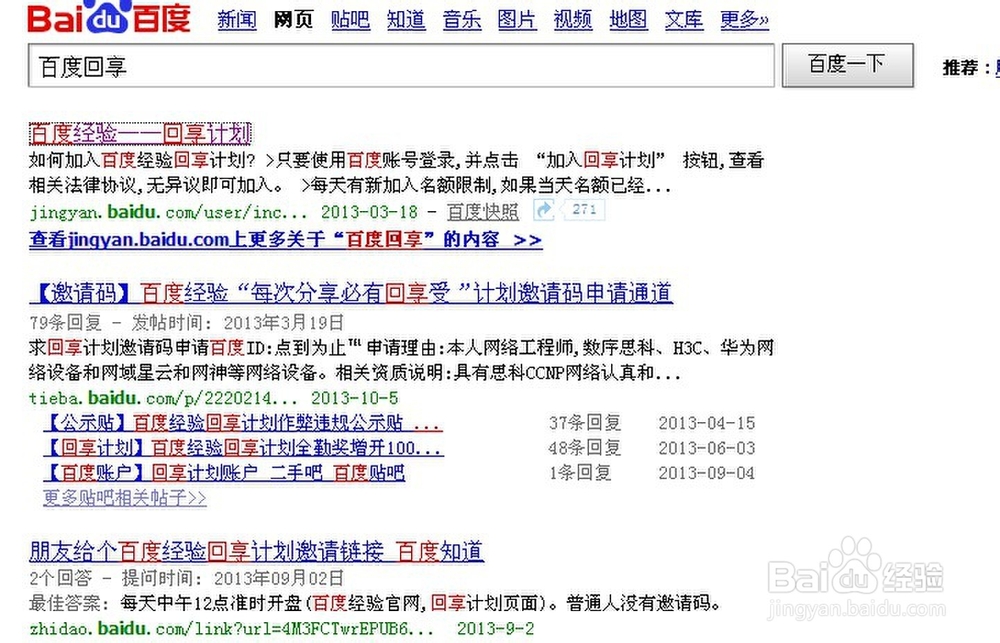Open the 【邀请码】 invitation code application result
This screenshot has width=1000, height=643.
(x=352, y=292)
